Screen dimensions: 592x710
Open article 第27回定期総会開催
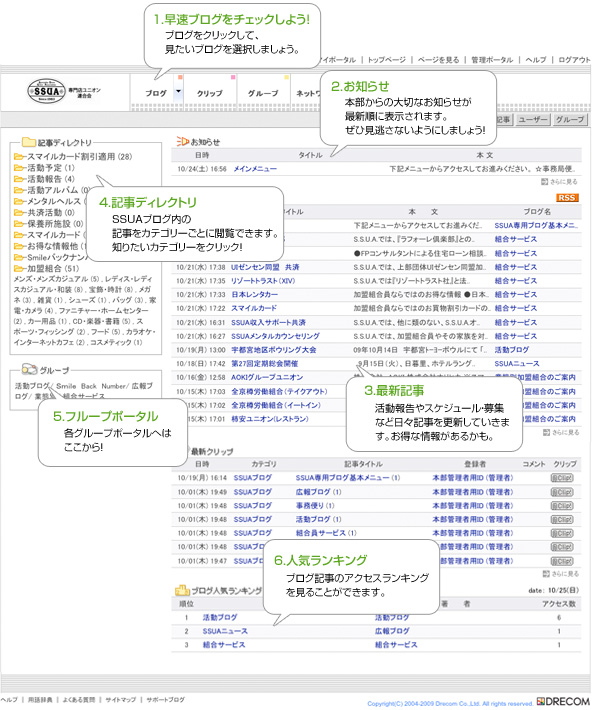[x=265, y=364]
